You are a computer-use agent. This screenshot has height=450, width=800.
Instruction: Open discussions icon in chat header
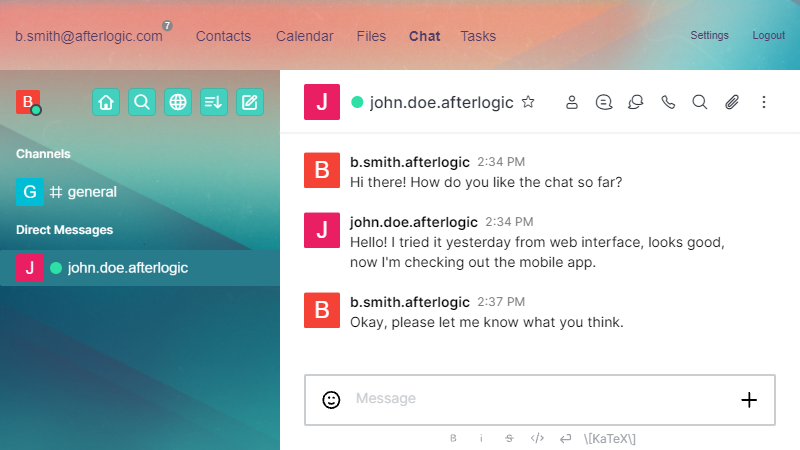(x=636, y=102)
